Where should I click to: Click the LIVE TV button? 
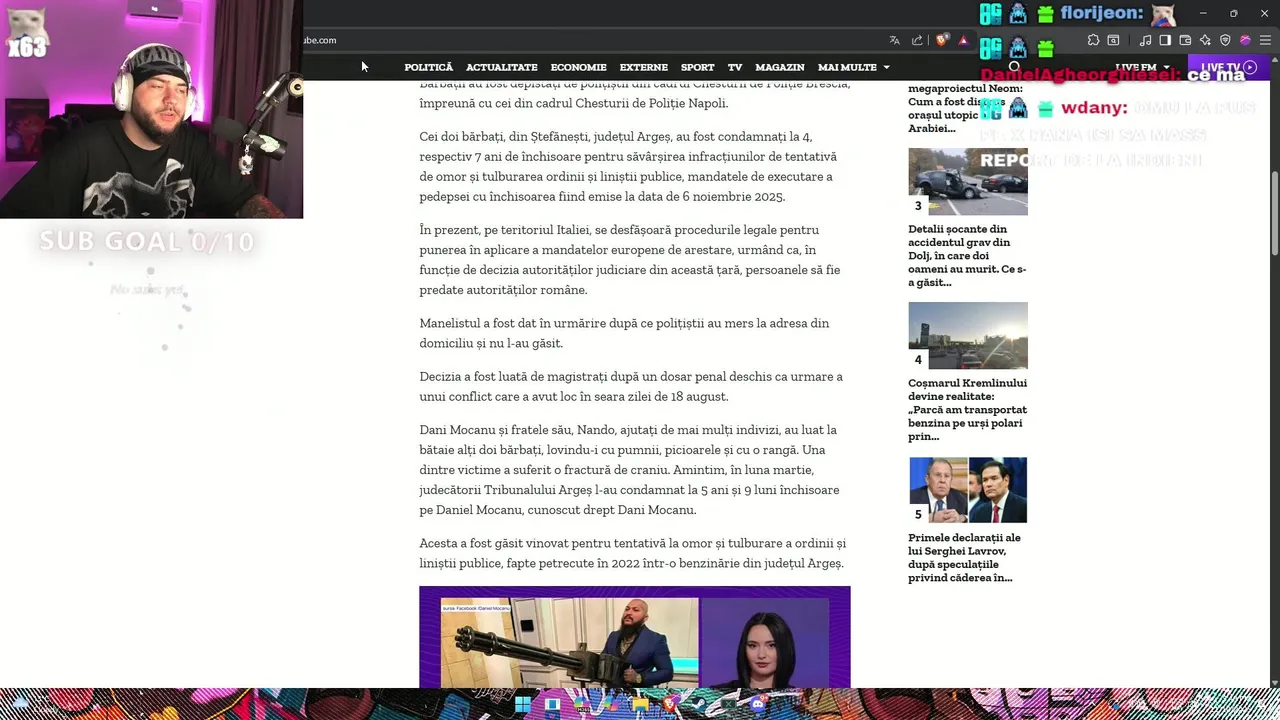[x=1228, y=67]
